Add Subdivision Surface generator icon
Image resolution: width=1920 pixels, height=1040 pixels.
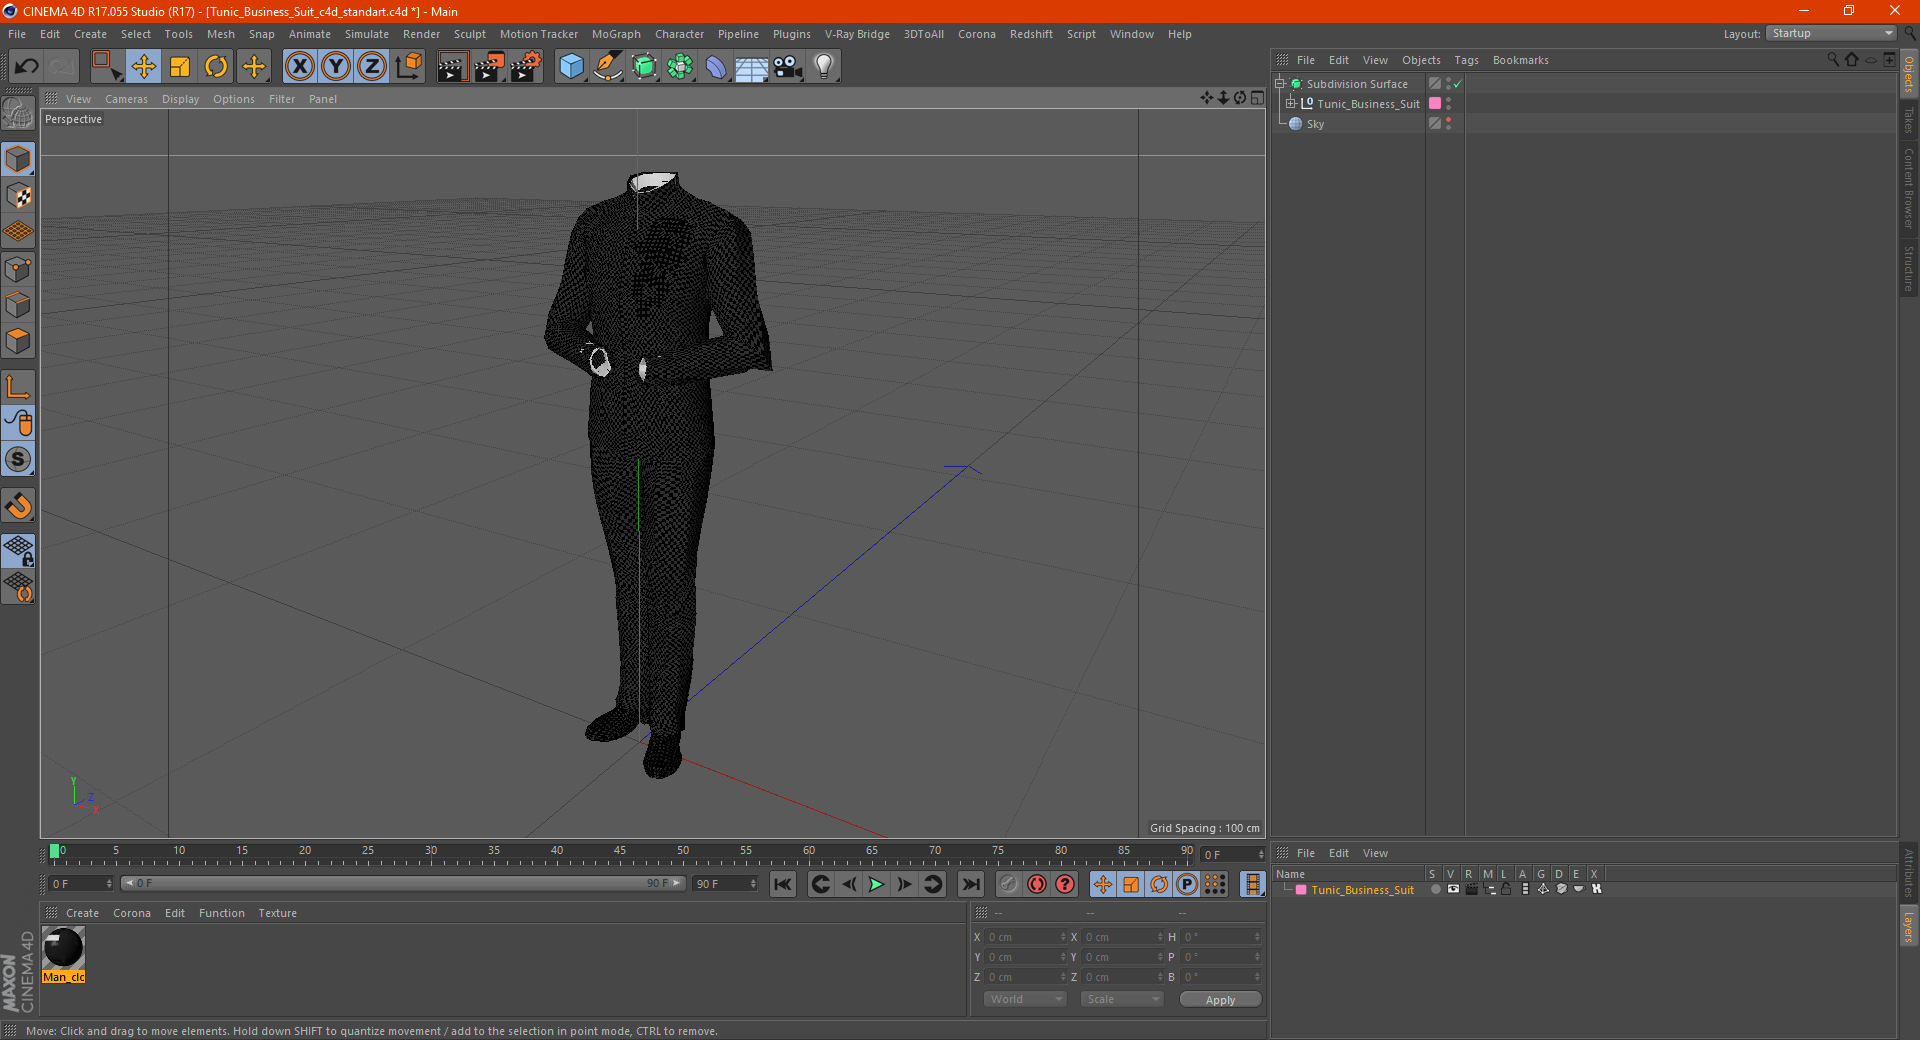[645, 67]
